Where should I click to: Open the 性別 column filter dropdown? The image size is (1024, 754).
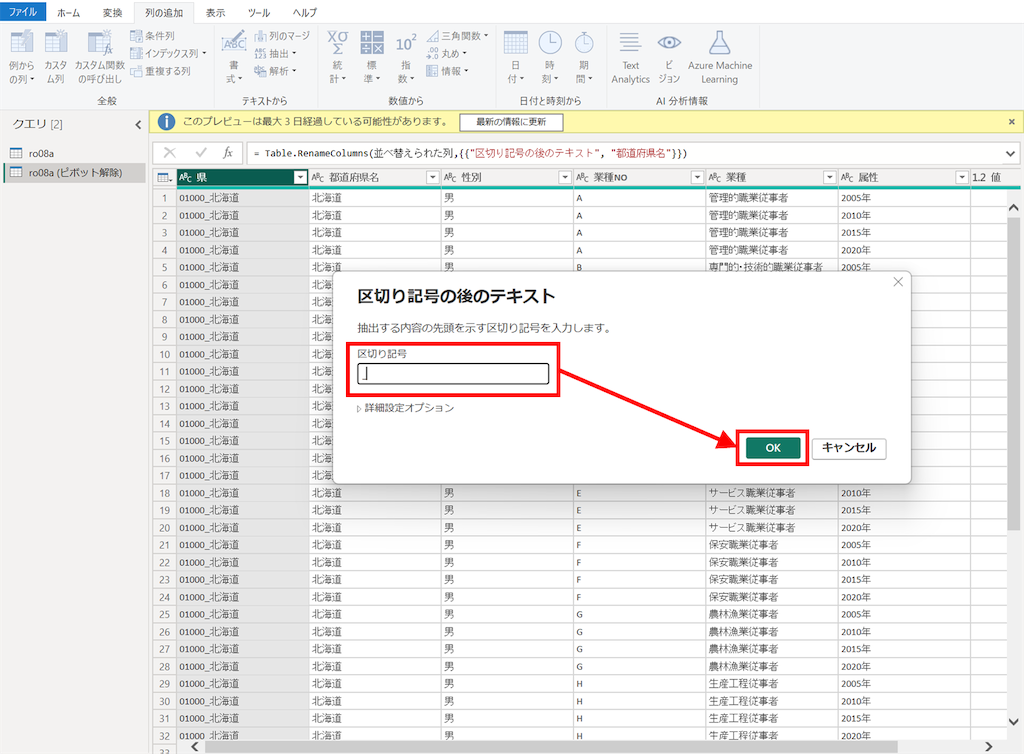[565, 178]
